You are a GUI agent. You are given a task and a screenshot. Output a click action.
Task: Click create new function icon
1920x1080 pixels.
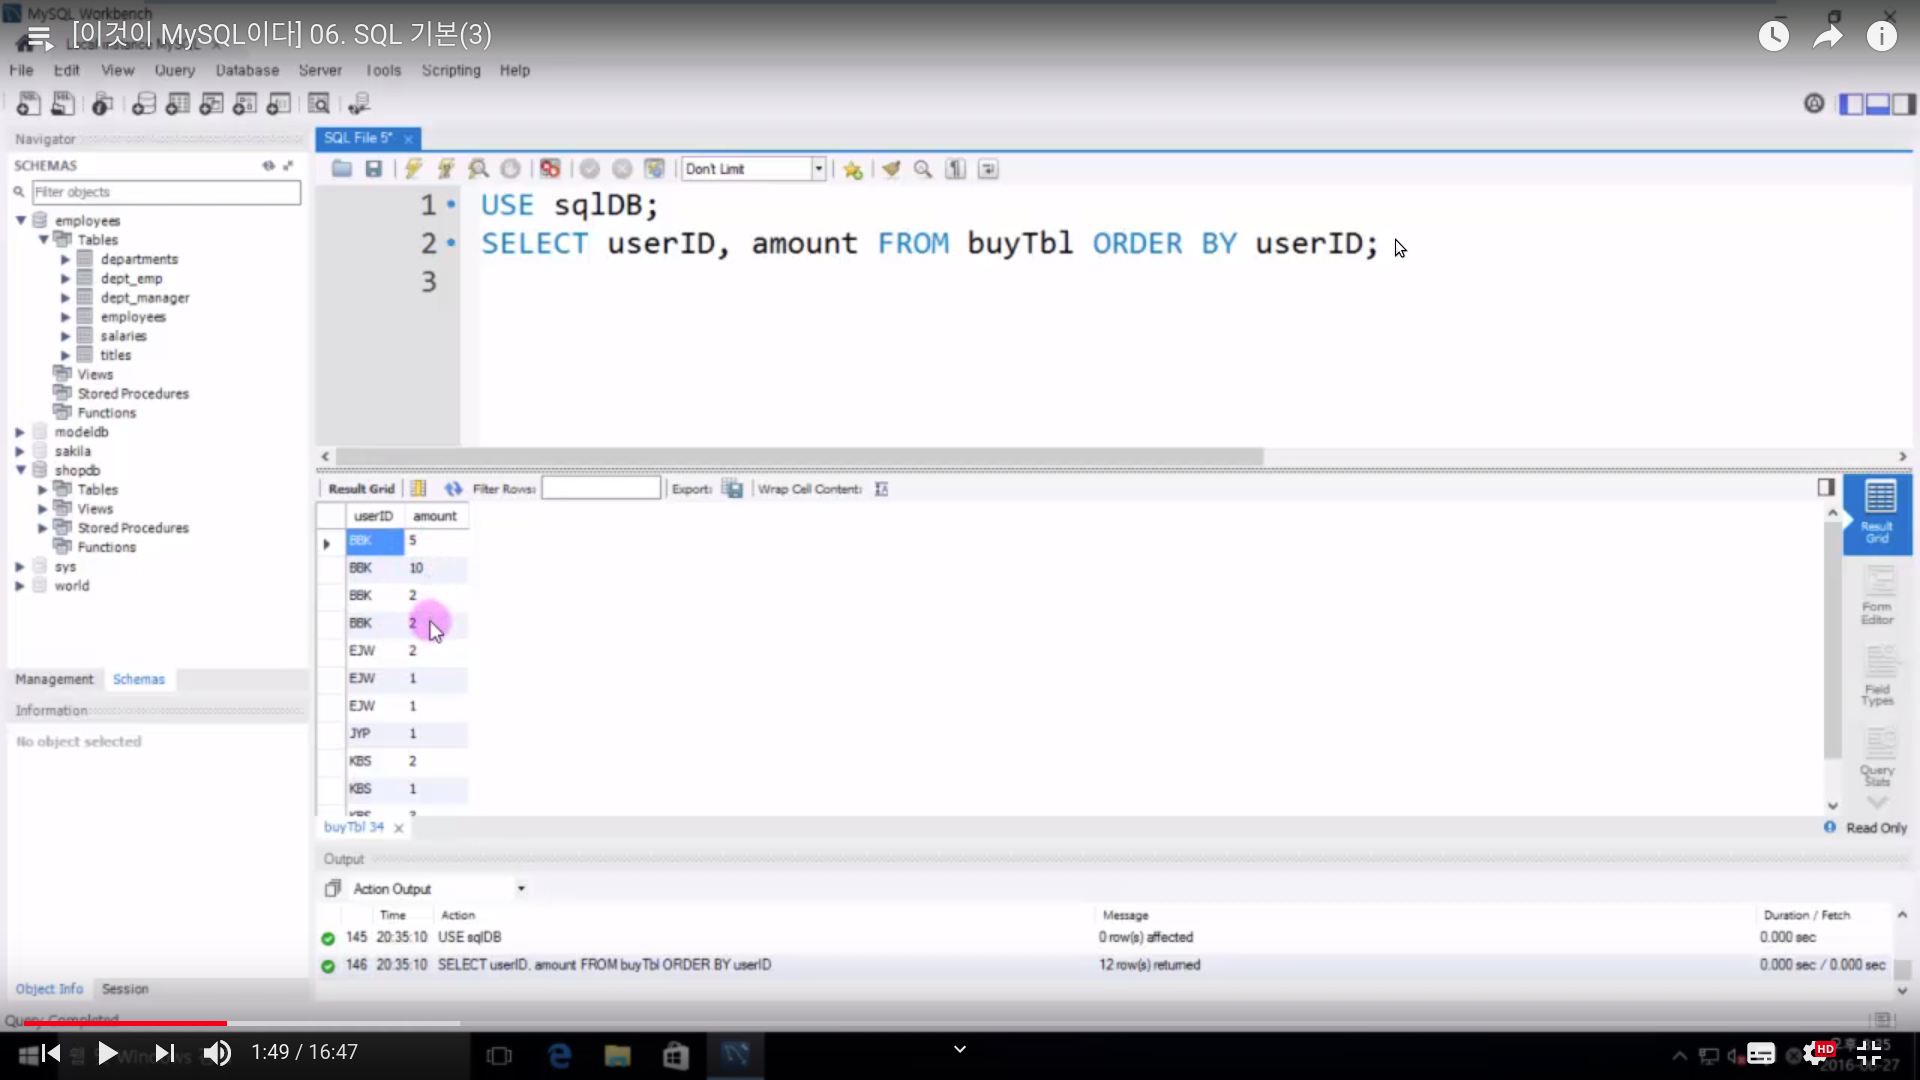279,103
